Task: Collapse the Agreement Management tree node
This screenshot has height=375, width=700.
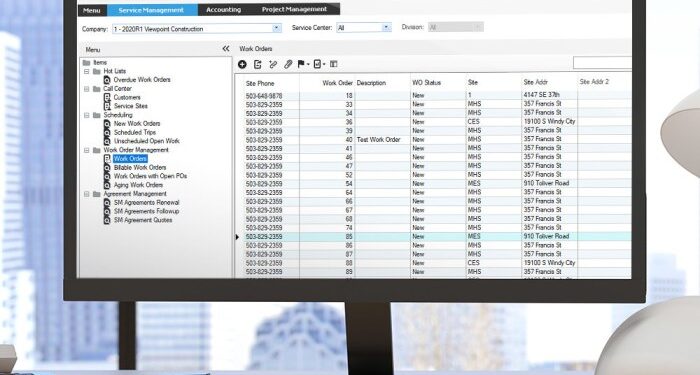Action: click(87, 194)
